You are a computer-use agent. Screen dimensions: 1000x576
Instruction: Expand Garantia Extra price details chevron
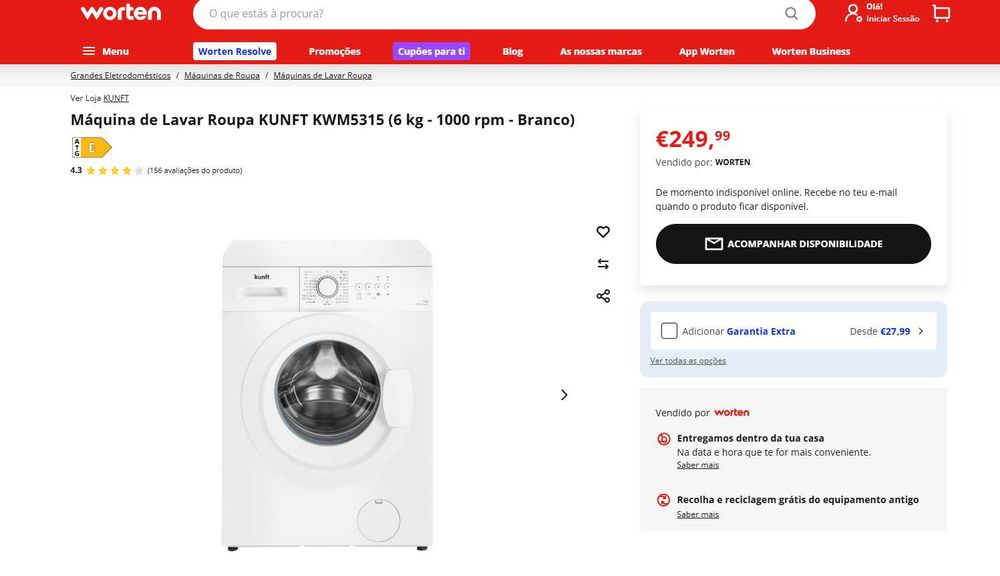coord(921,331)
